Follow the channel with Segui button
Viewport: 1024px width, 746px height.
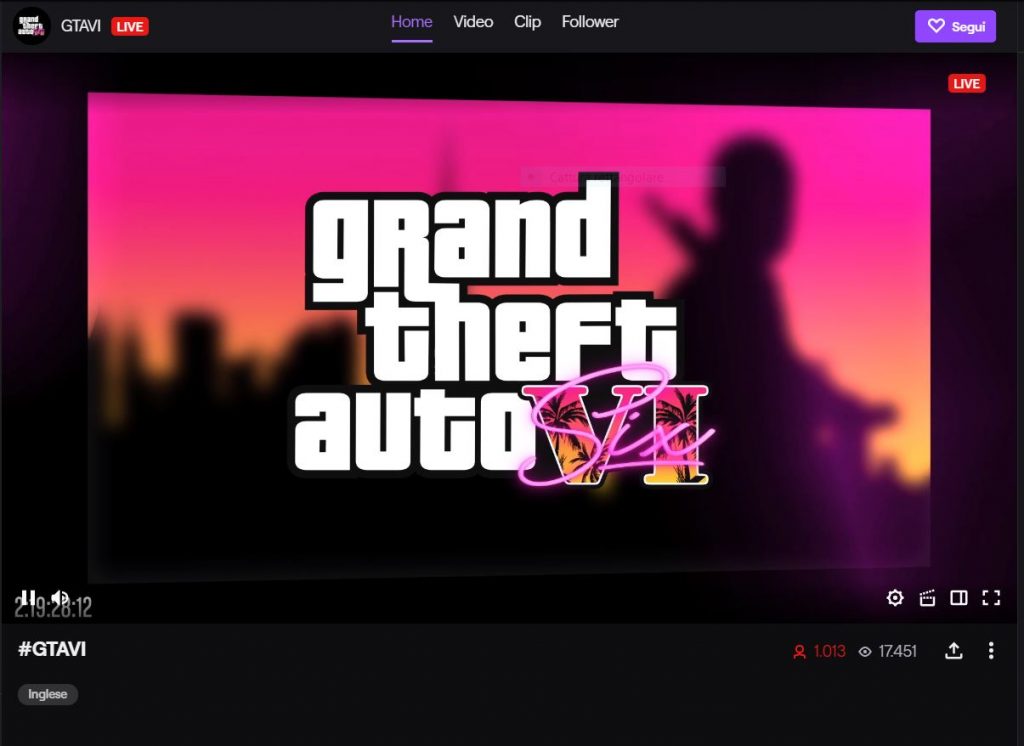pos(955,26)
